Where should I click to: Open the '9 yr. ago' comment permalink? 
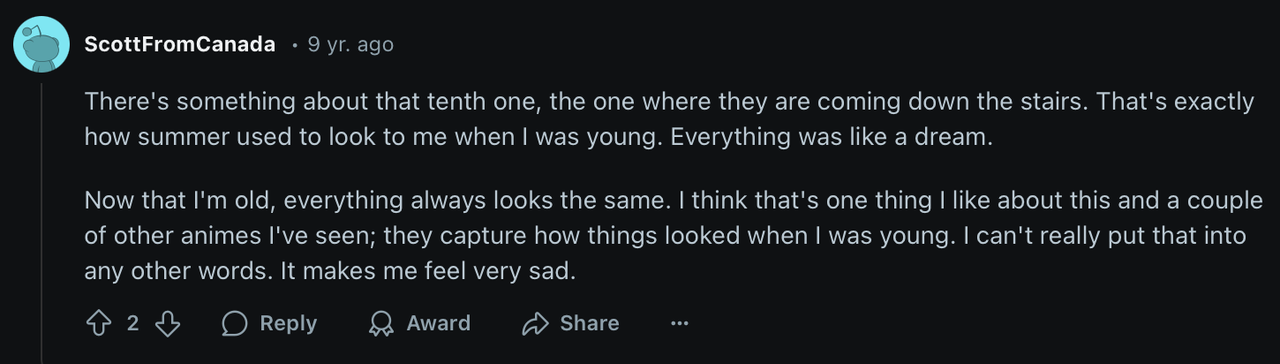click(x=351, y=45)
